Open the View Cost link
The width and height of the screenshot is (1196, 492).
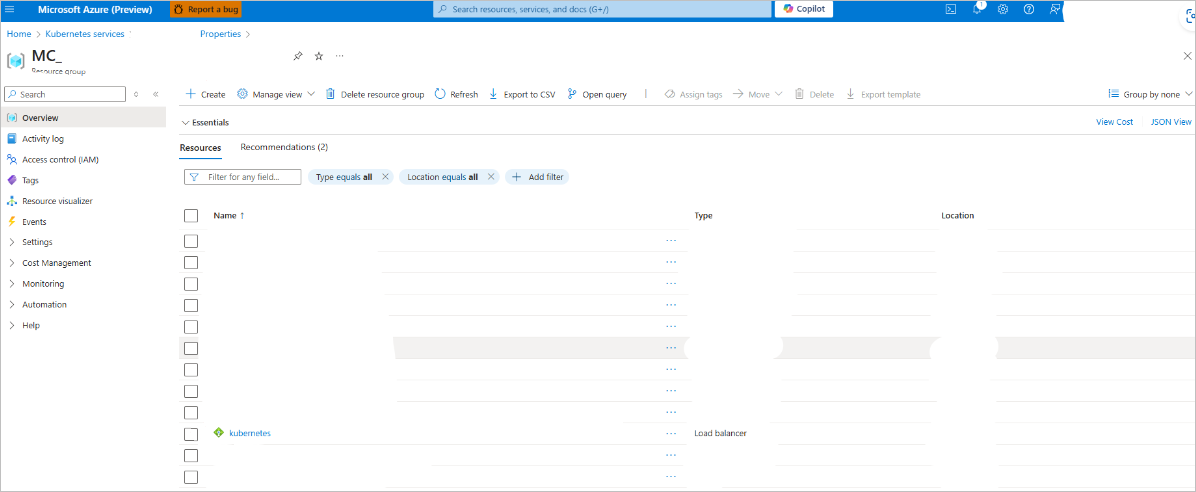[1114, 122]
